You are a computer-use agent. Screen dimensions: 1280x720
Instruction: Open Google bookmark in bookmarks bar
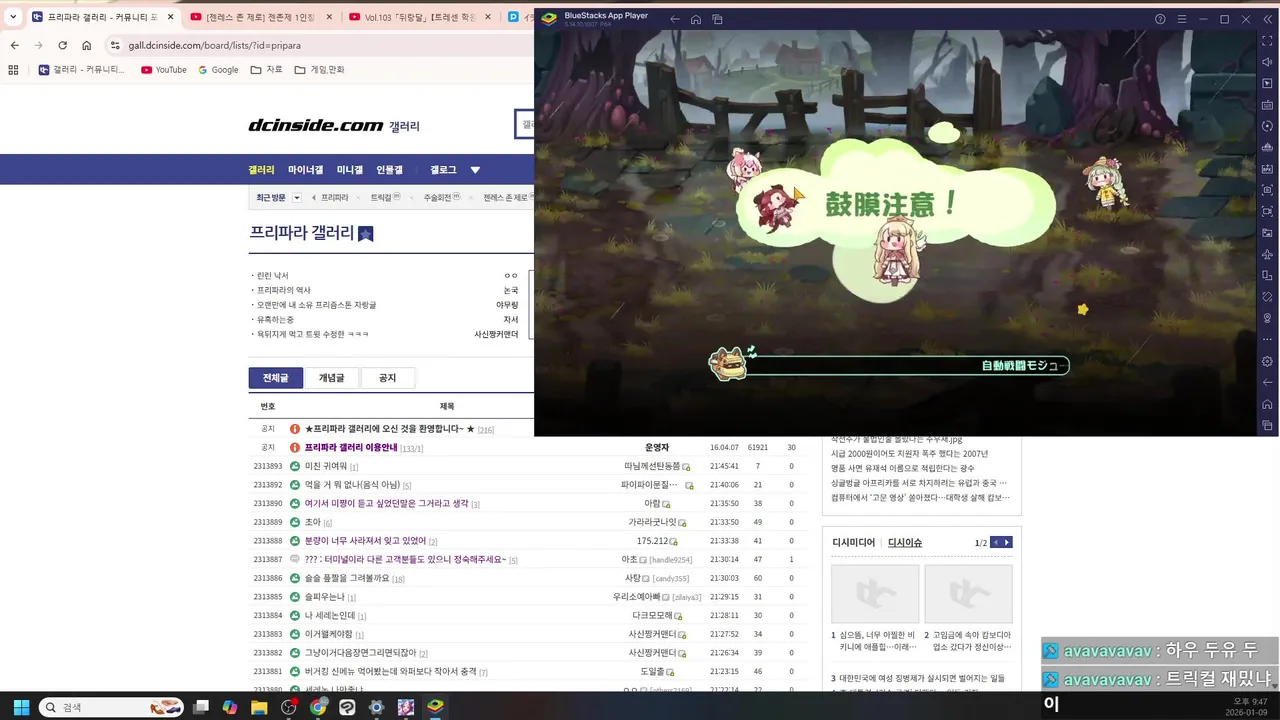[218, 70]
